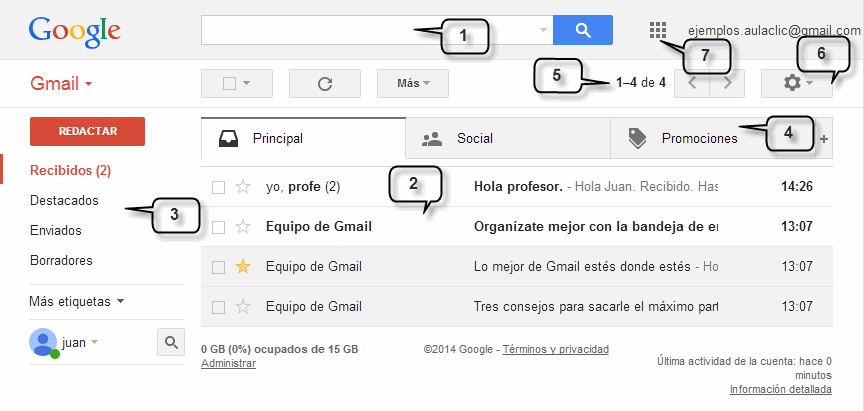864x411 pixels.
Task: Open the Google apps grid
Action: 657,31
